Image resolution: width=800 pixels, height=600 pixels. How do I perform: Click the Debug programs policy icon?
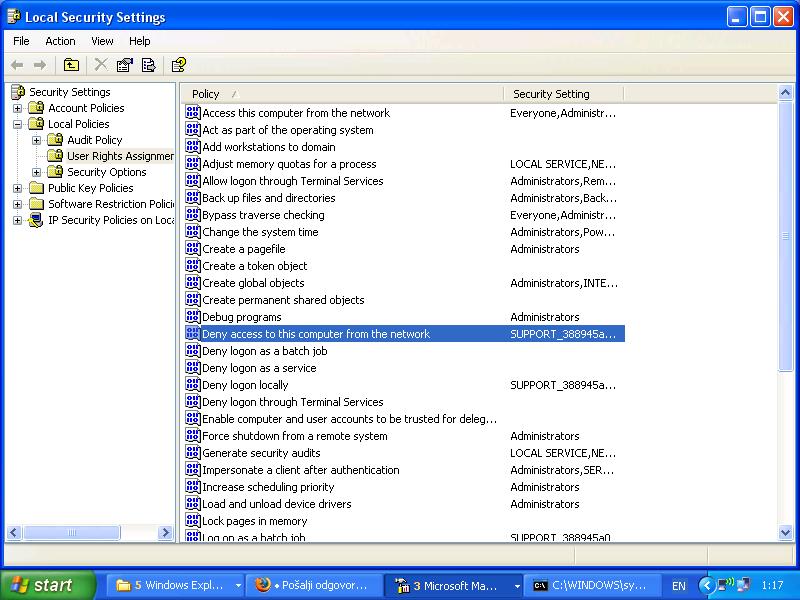click(x=193, y=317)
